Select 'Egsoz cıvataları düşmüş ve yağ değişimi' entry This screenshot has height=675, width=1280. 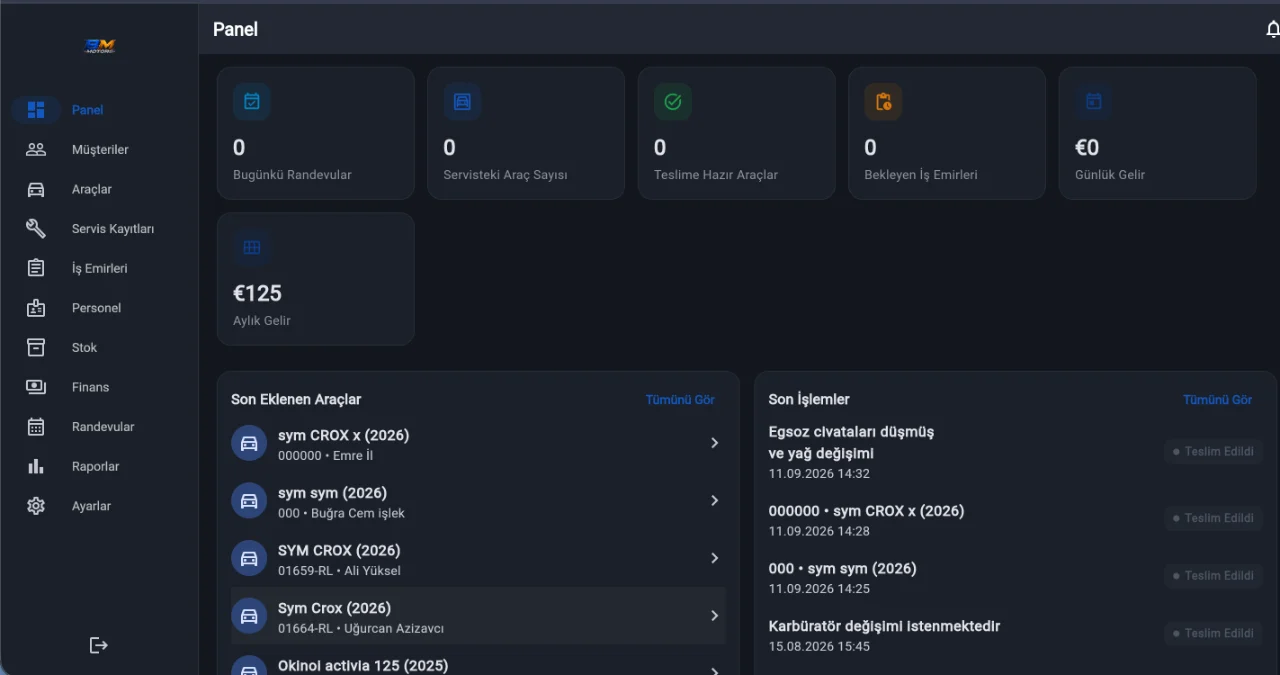851,443
